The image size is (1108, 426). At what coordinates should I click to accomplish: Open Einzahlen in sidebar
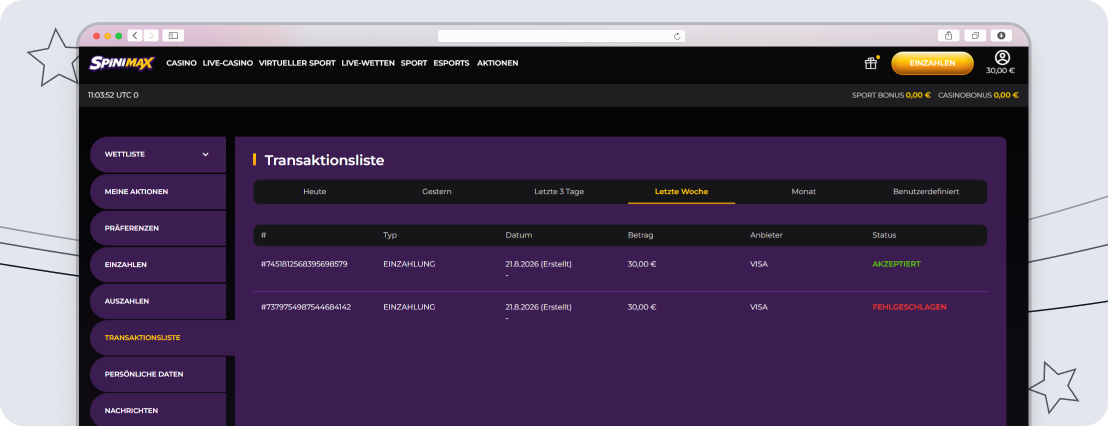158,264
